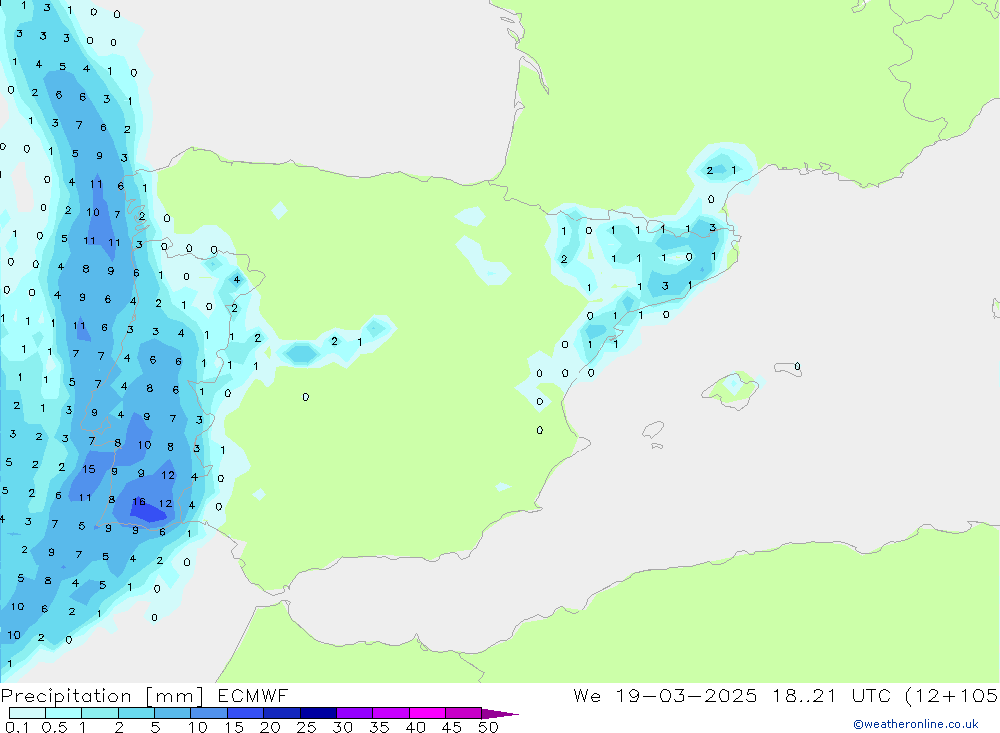Screen dimensions: 1000x733
Task: Select the 40–45 mm legend swatch
Action: point(427,713)
